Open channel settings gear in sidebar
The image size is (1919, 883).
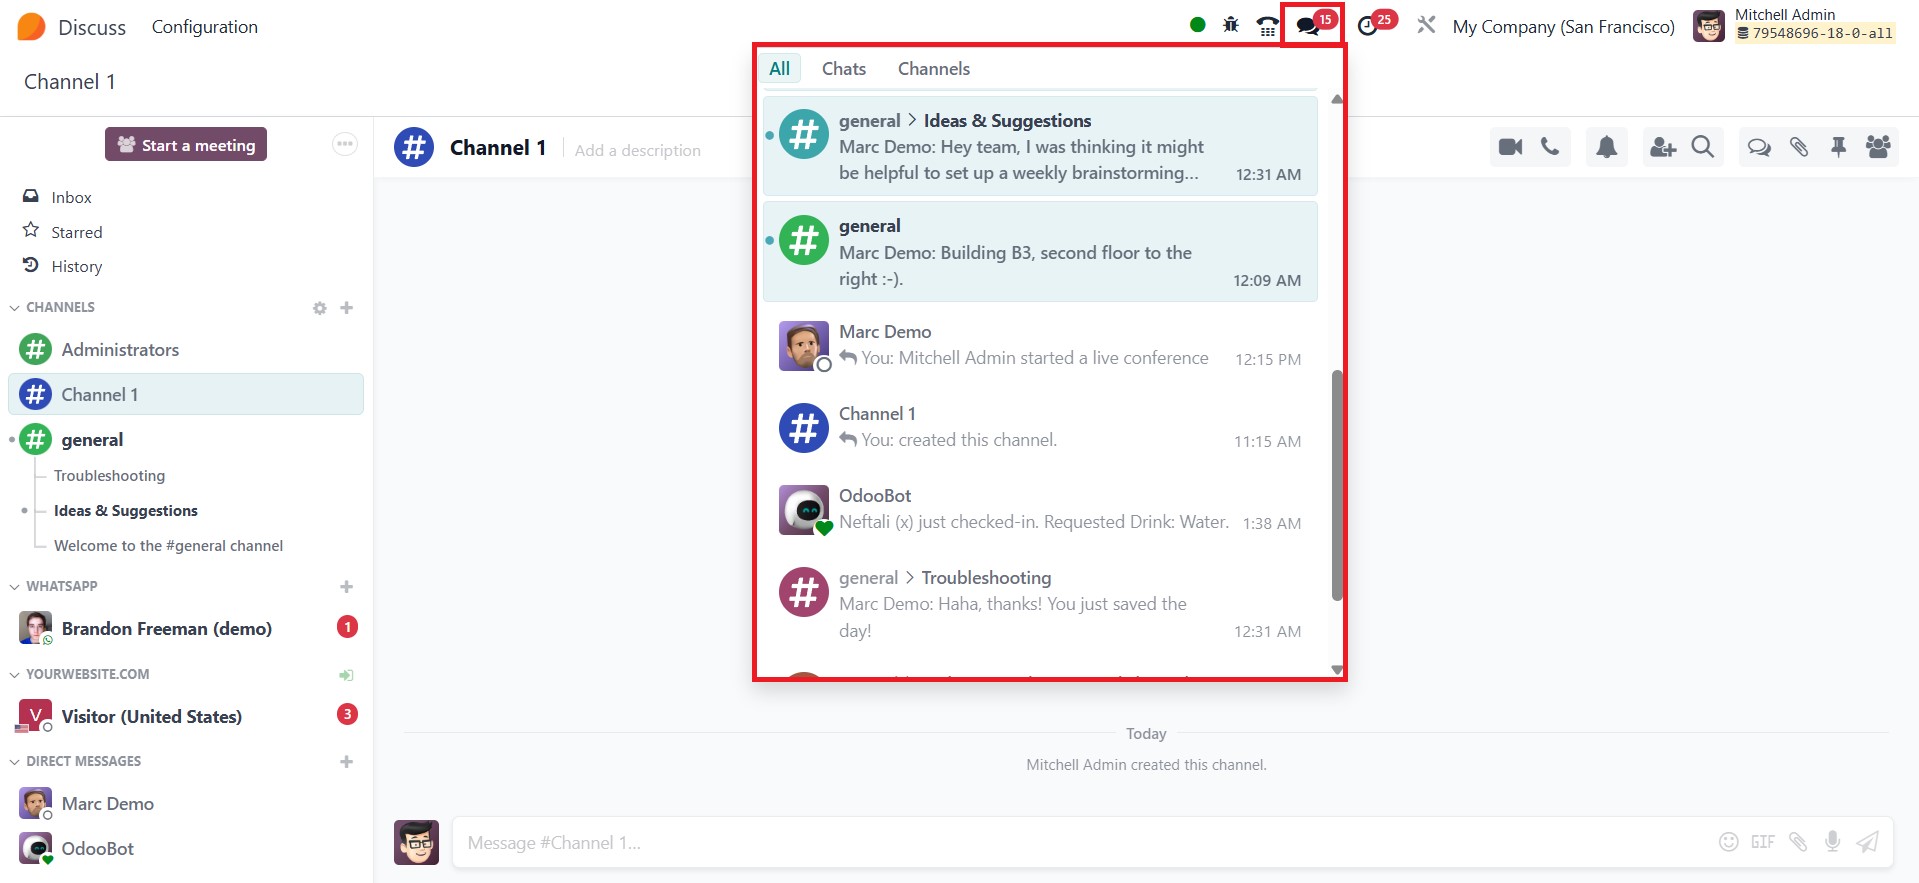(320, 308)
